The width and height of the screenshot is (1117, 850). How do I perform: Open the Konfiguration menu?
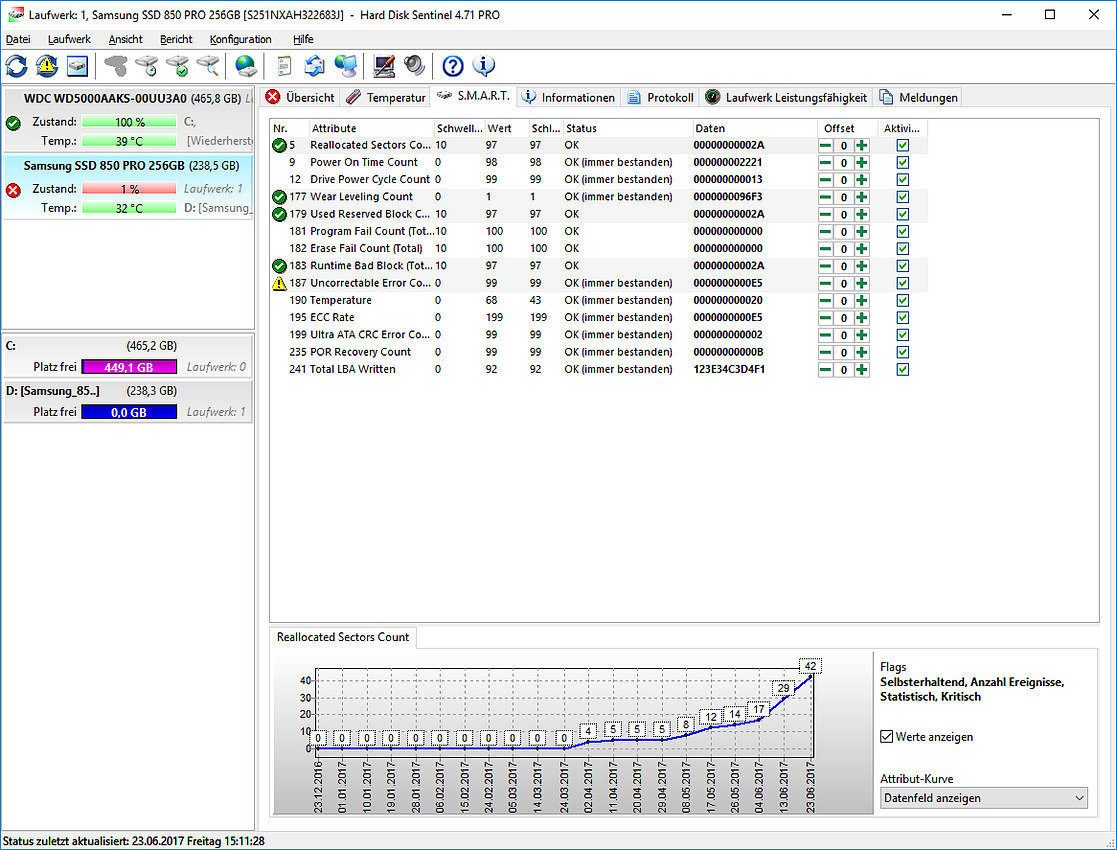coord(240,39)
